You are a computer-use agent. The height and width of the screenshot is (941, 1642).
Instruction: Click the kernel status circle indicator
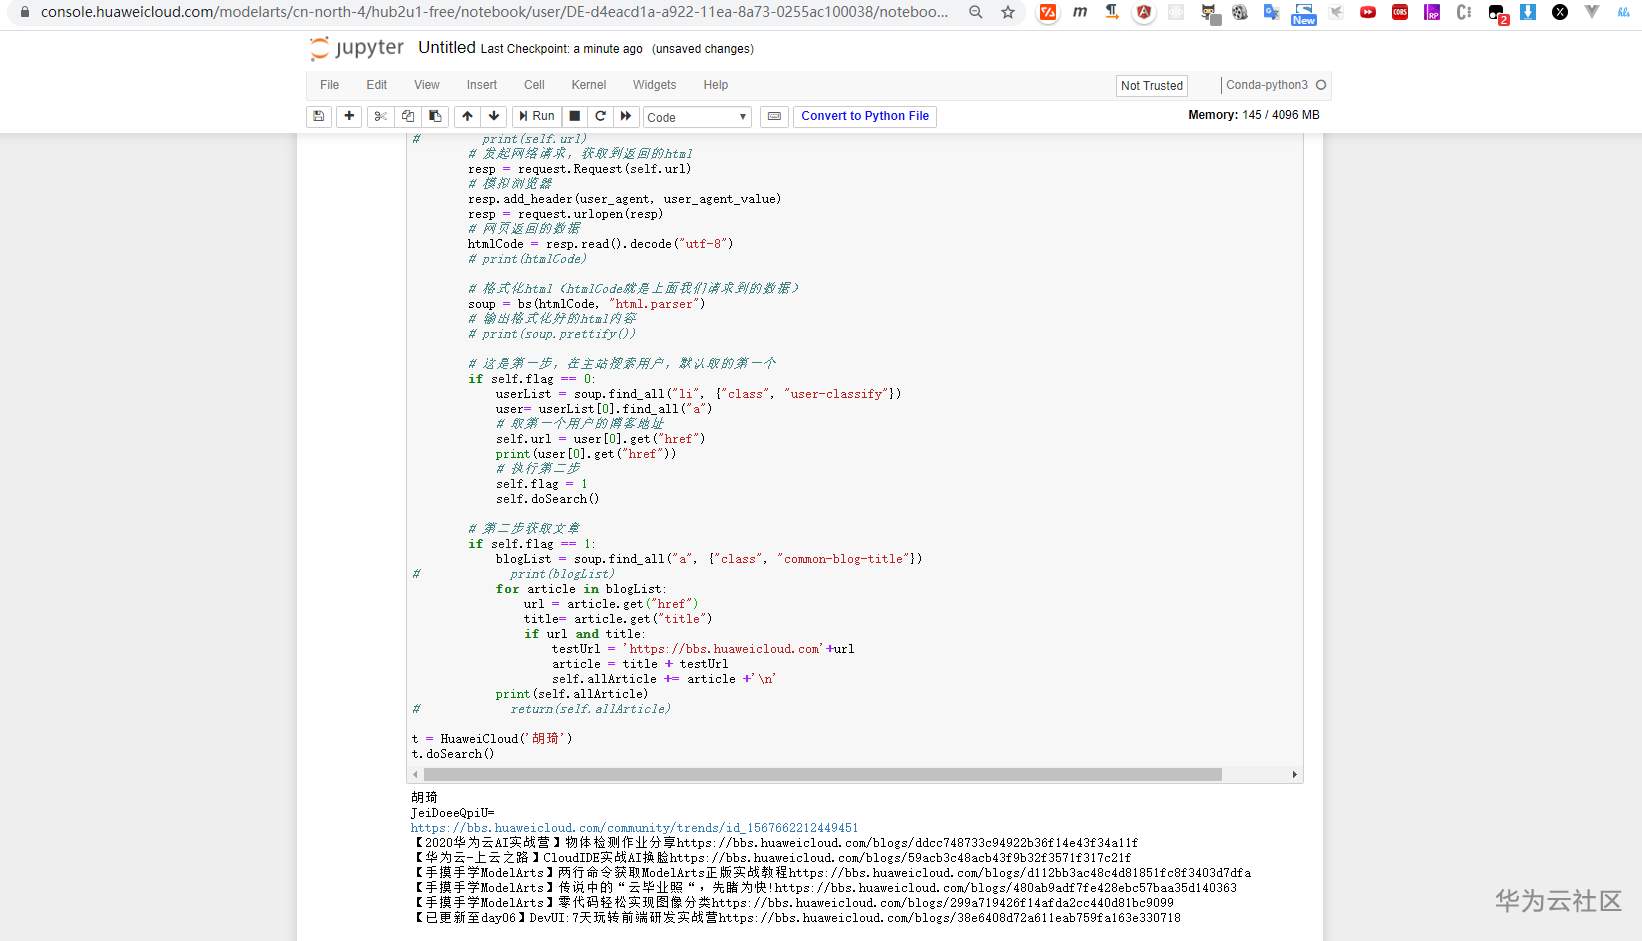[1321, 85]
